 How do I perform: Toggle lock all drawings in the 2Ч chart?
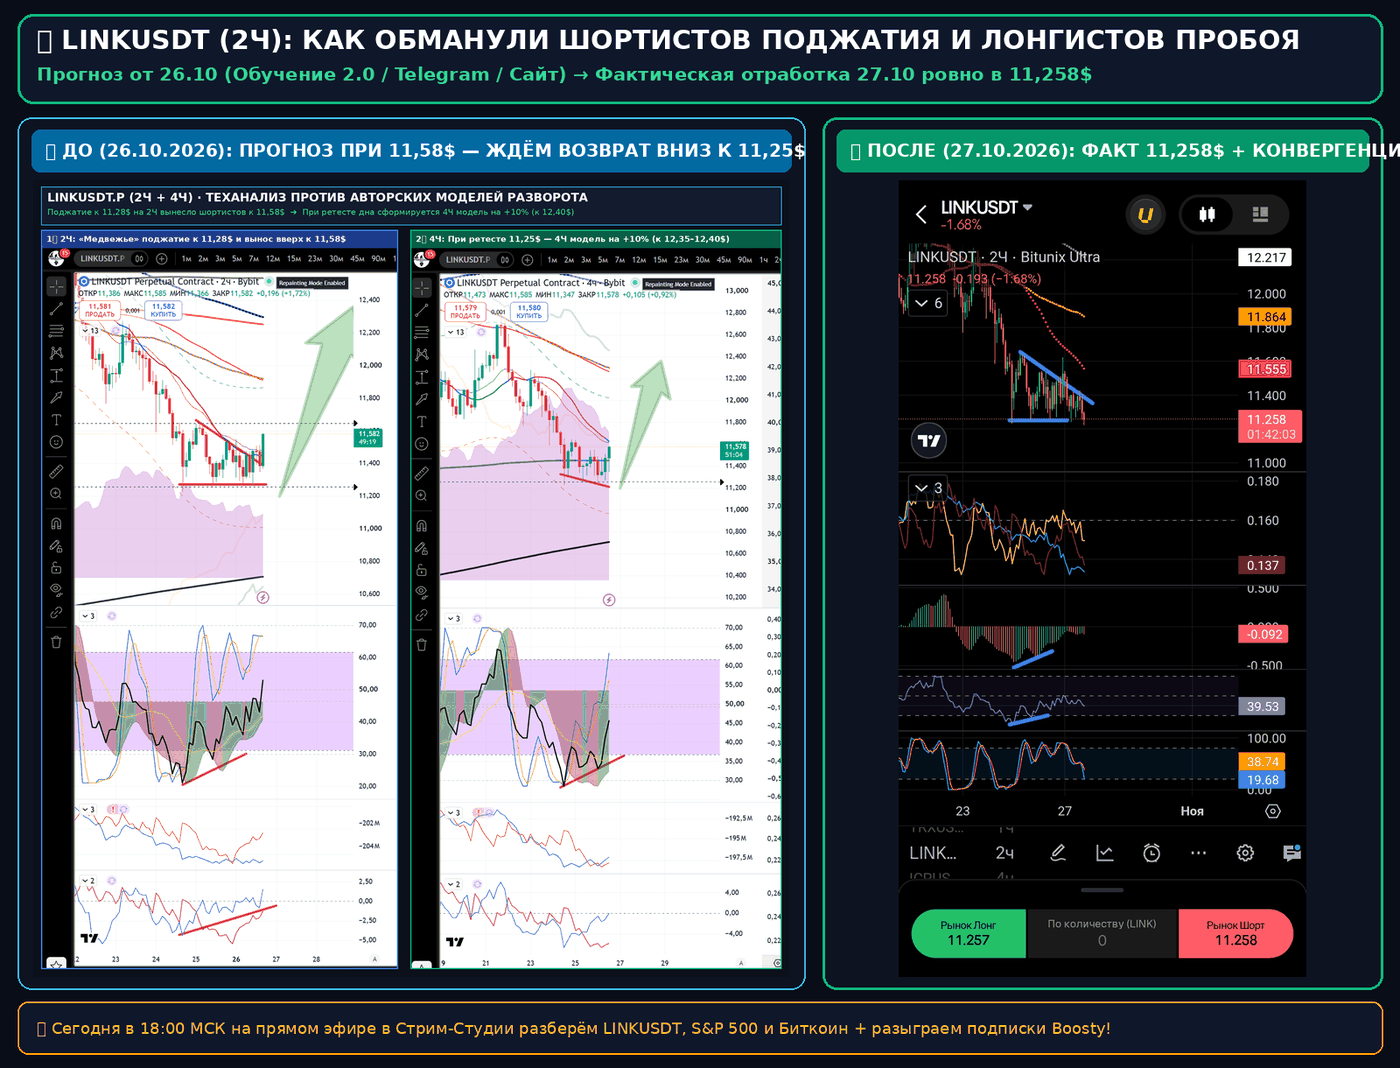pyautogui.click(x=56, y=568)
